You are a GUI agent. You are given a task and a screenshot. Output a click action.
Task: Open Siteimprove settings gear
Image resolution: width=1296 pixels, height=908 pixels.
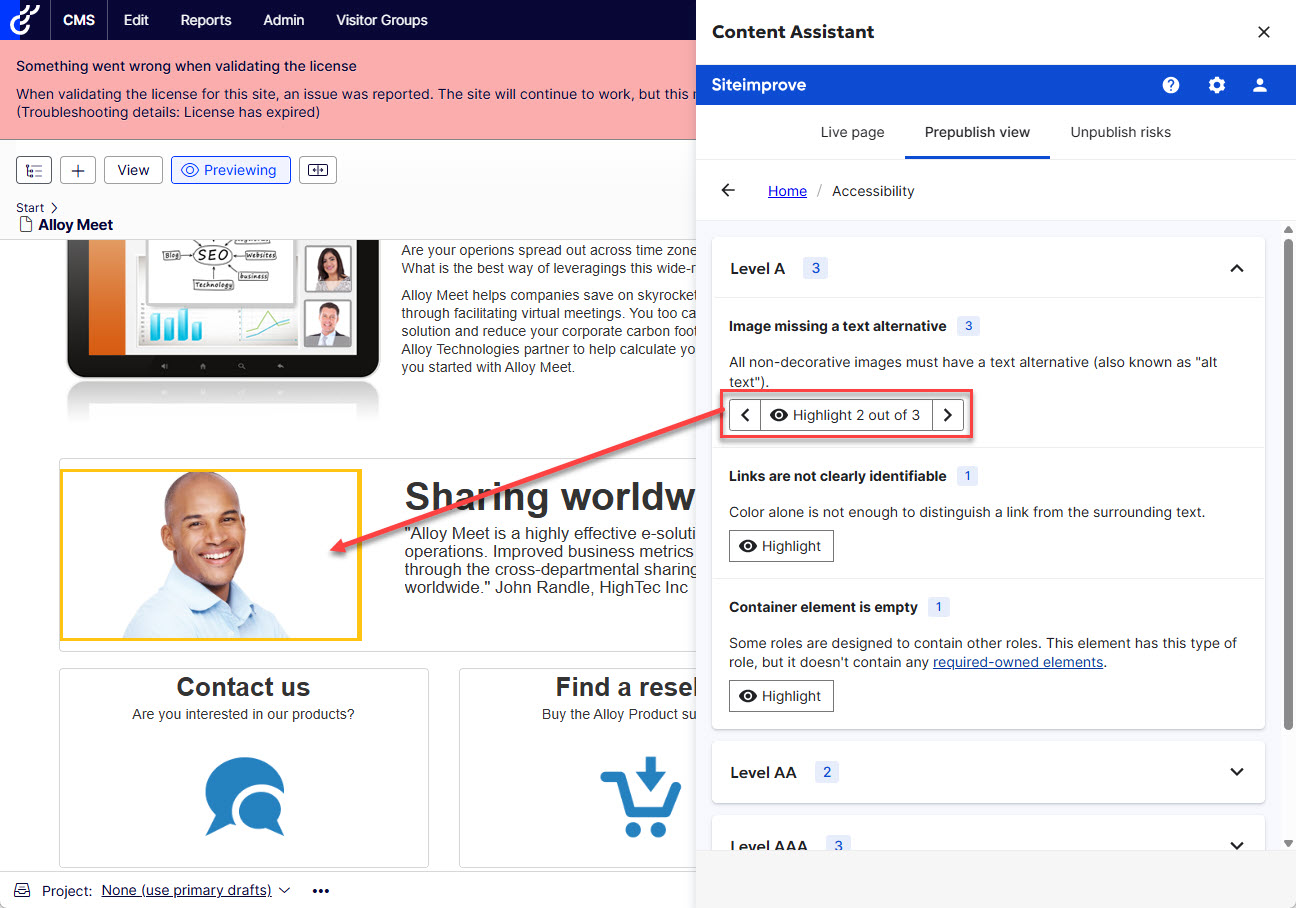[1217, 85]
